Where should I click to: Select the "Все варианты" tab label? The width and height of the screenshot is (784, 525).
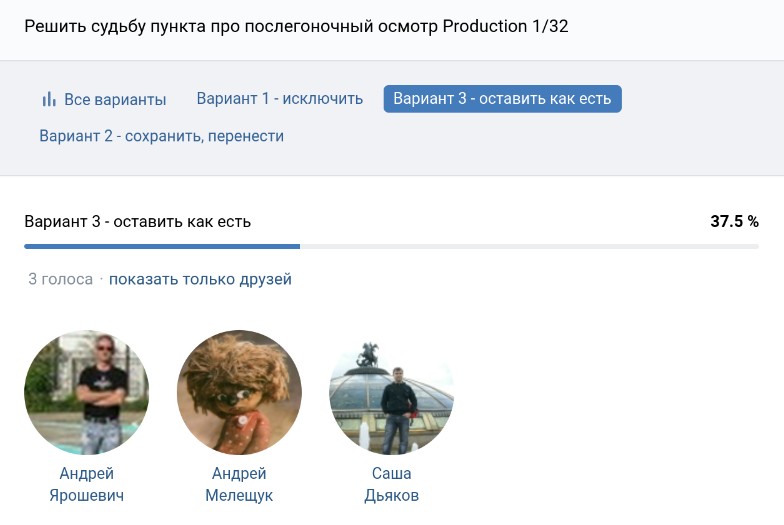[115, 100]
